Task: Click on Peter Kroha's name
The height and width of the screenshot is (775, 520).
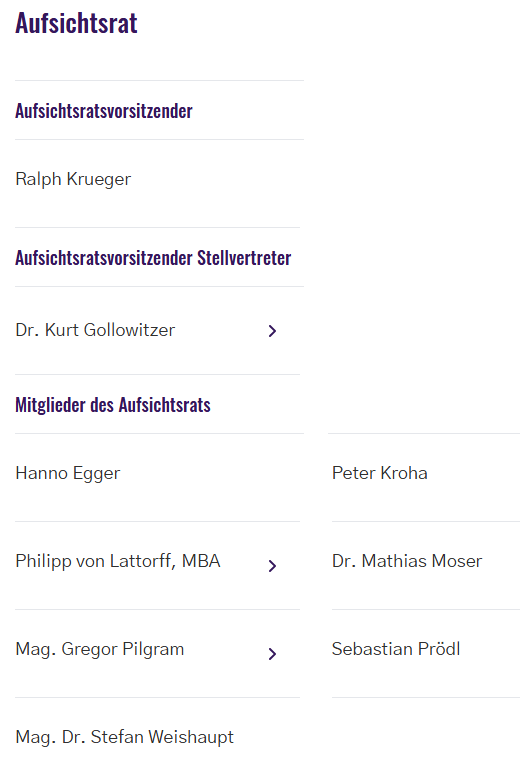Action: click(x=380, y=473)
